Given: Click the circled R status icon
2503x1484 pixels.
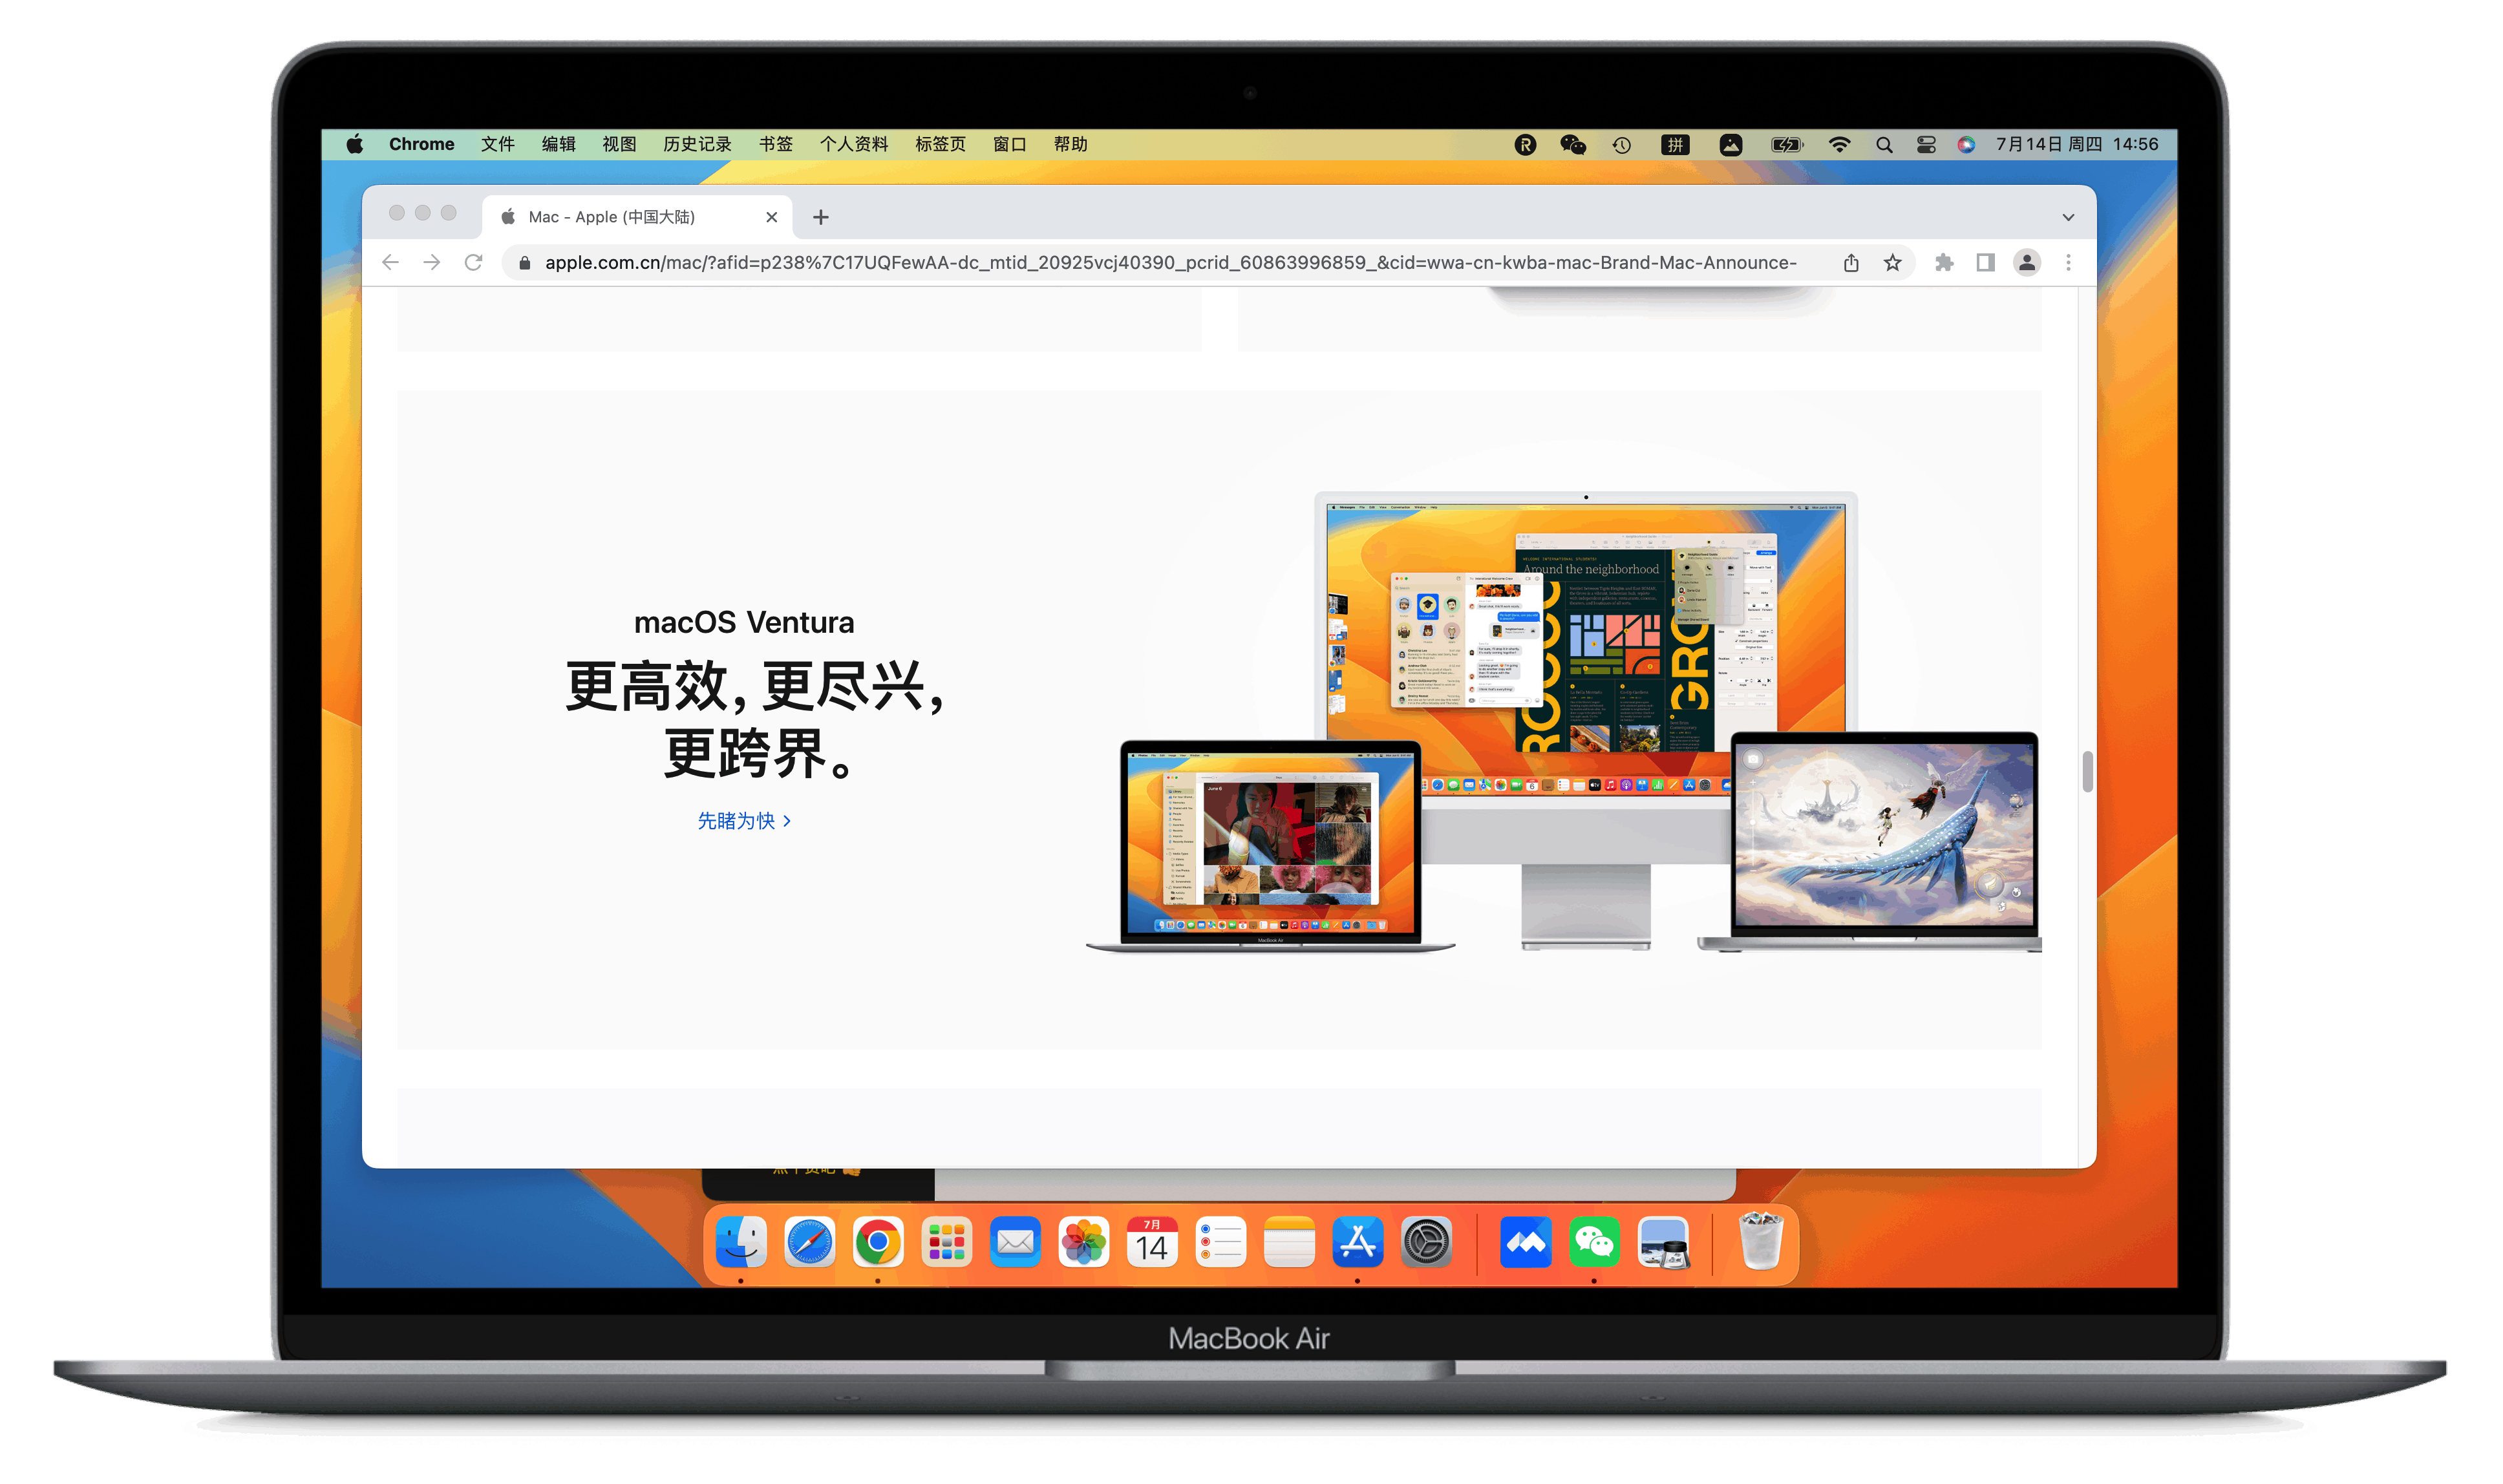Looking at the screenshot, I should click(x=1526, y=145).
